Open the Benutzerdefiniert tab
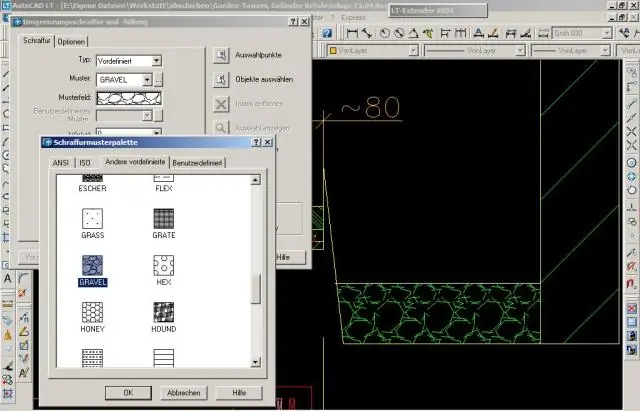The image size is (640, 411). click(x=197, y=163)
